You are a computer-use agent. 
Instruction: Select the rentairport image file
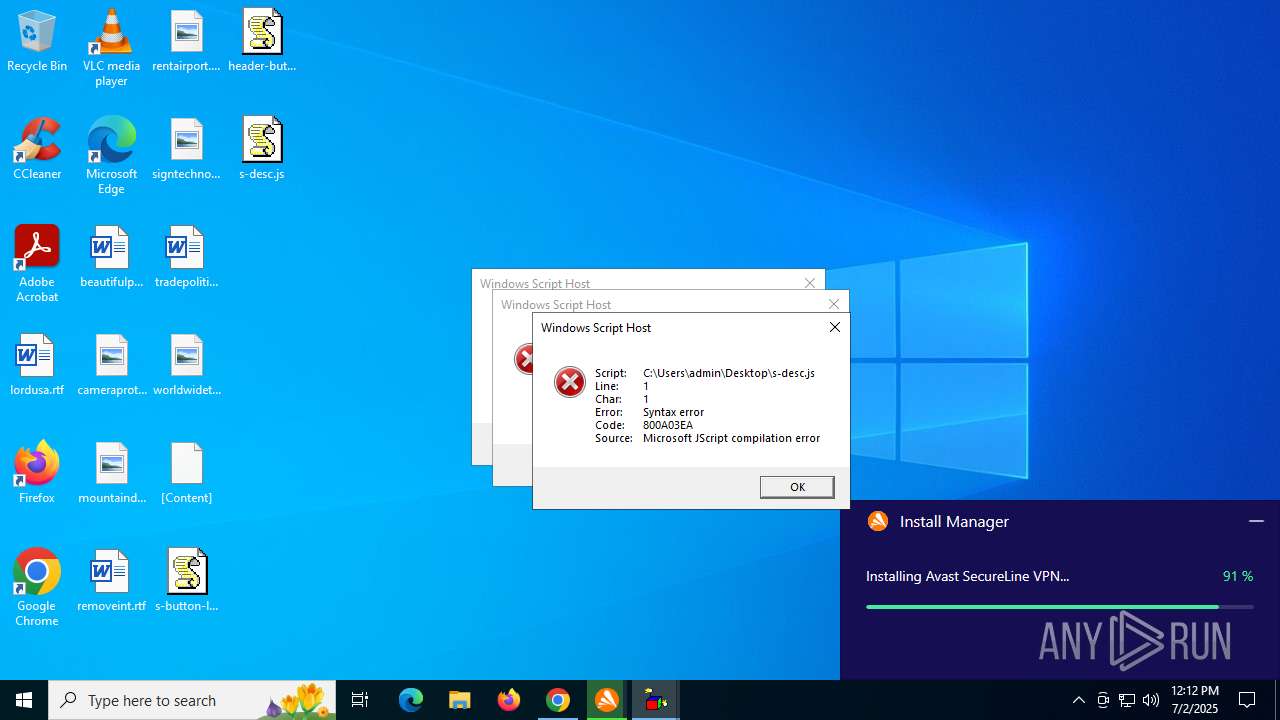point(186,41)
